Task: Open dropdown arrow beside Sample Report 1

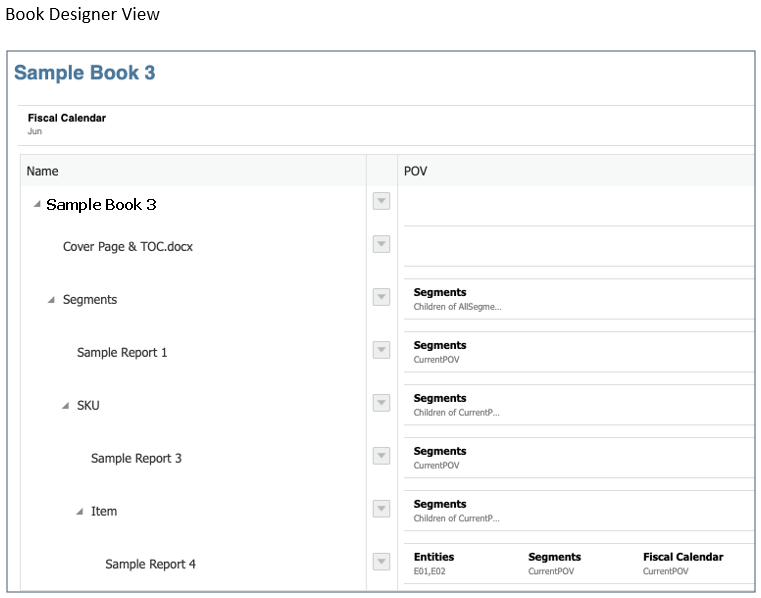Action: pyautogui.click(x=381, y=351)
